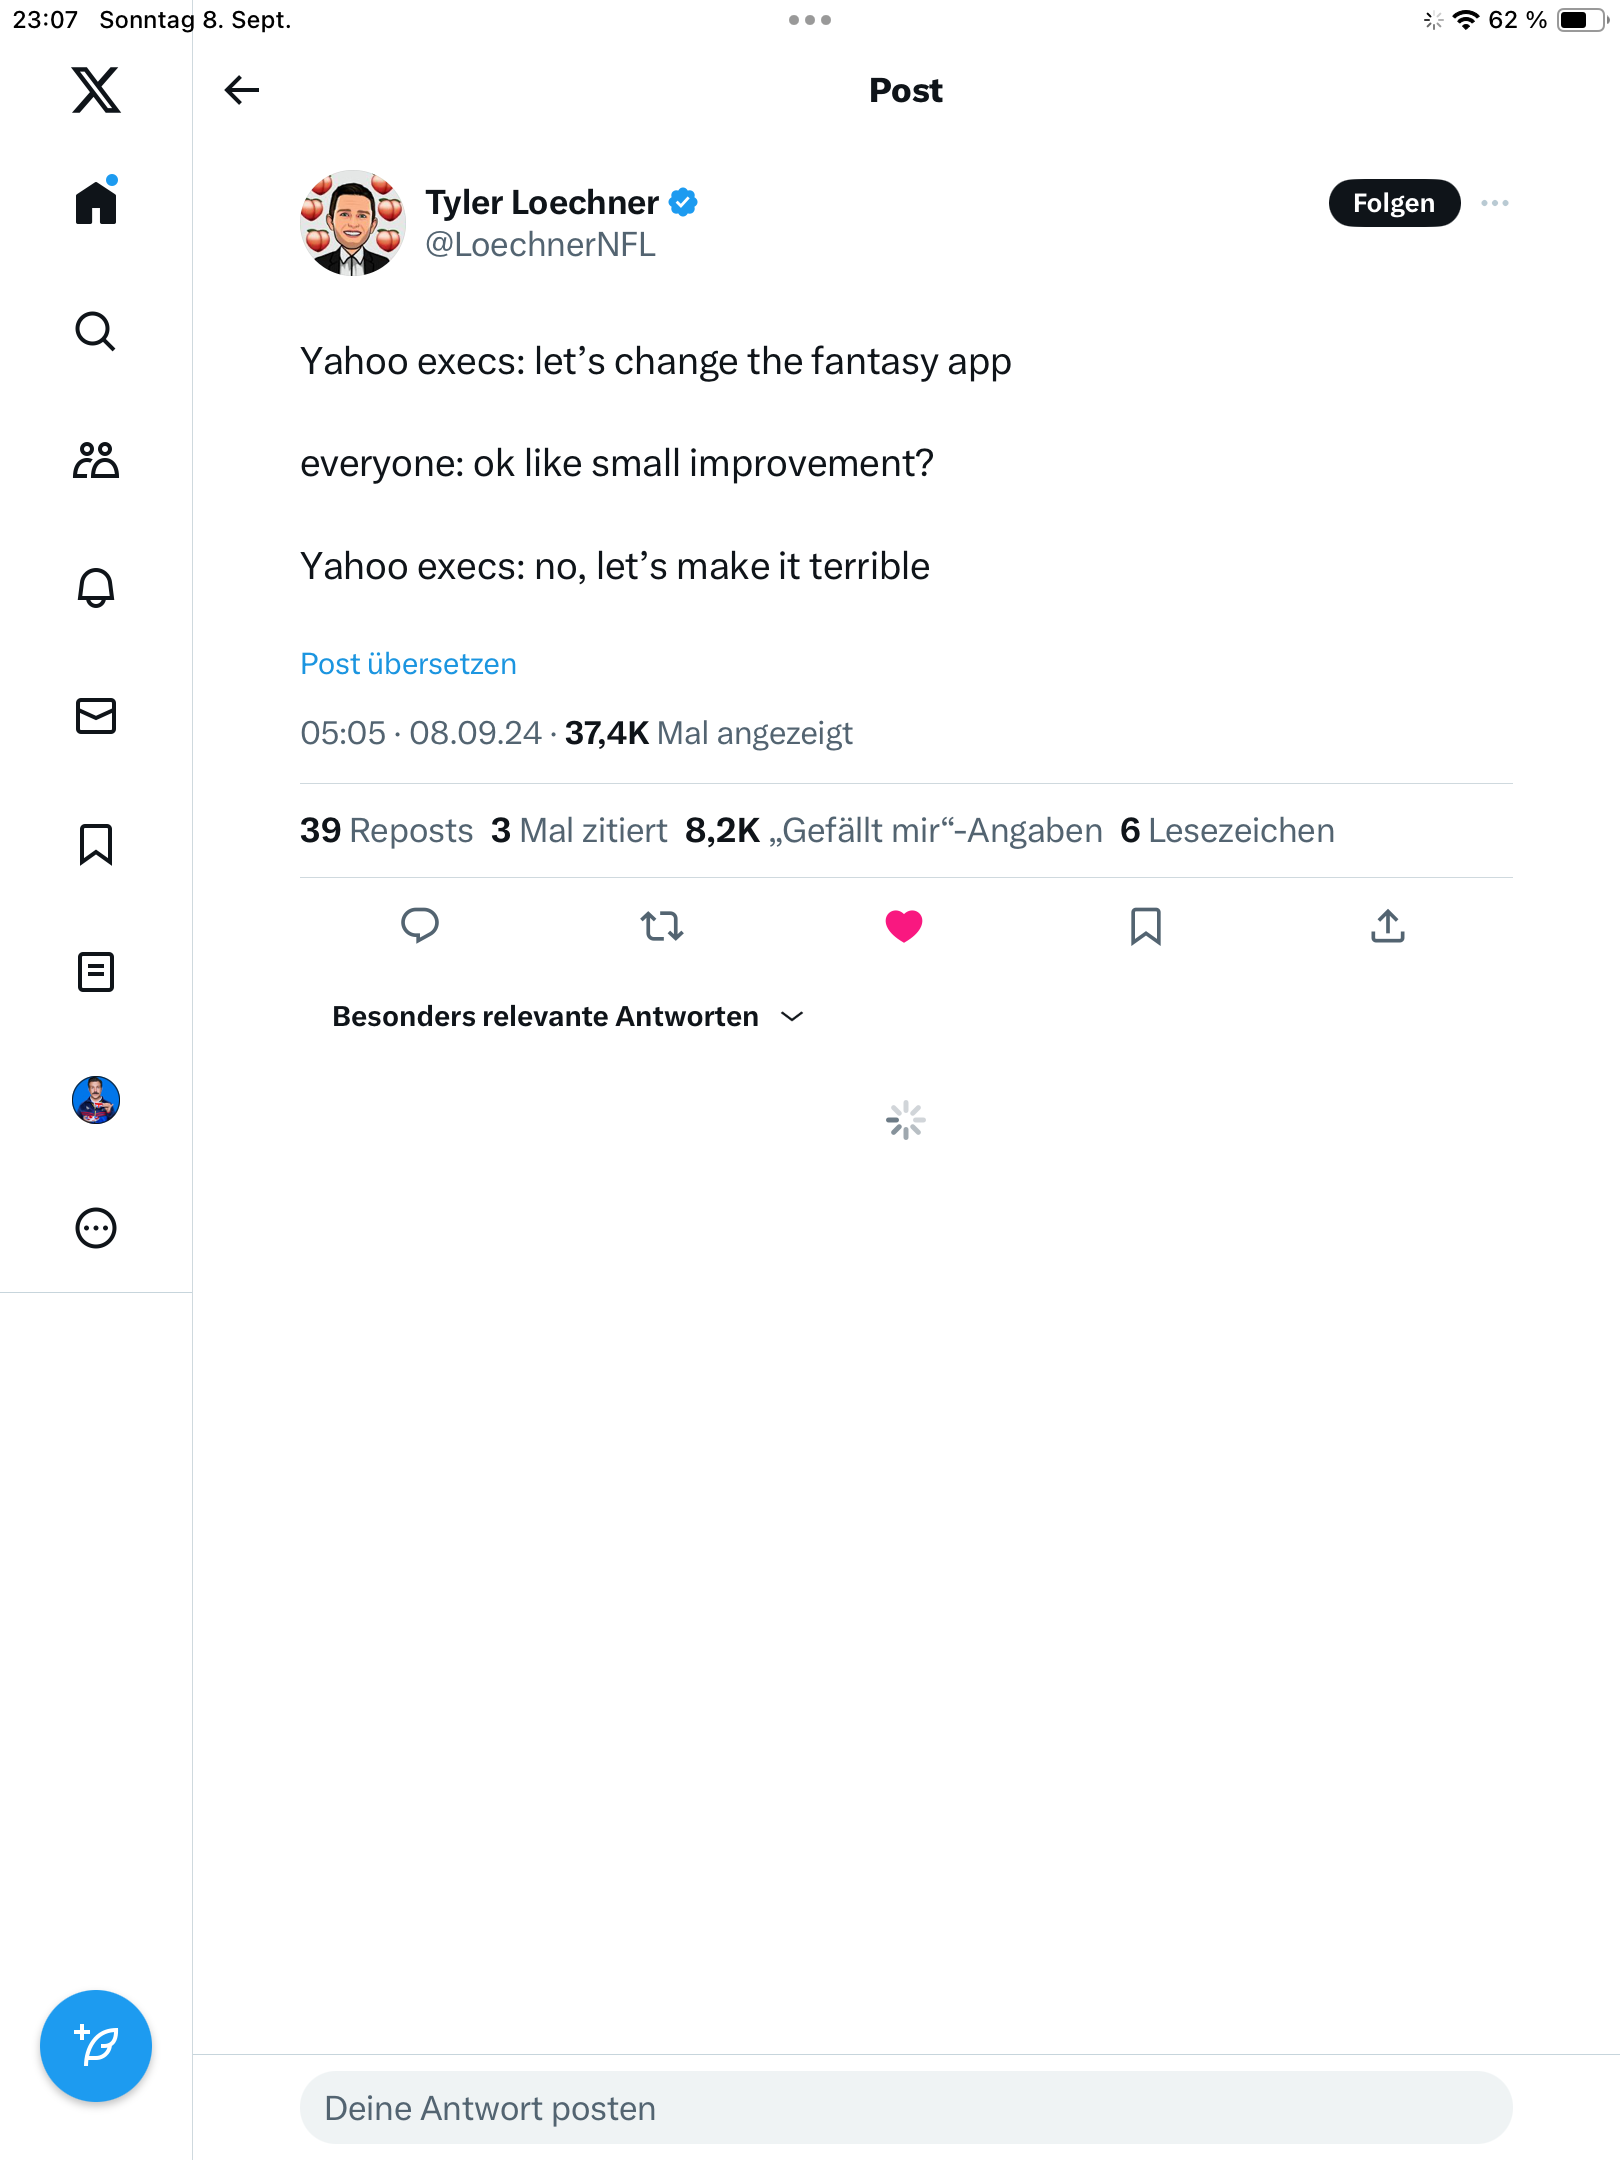View the 8,2K Gefällt mir-Angaben list
This screenshot has width=1620, height=2160.
click(893, 831)
